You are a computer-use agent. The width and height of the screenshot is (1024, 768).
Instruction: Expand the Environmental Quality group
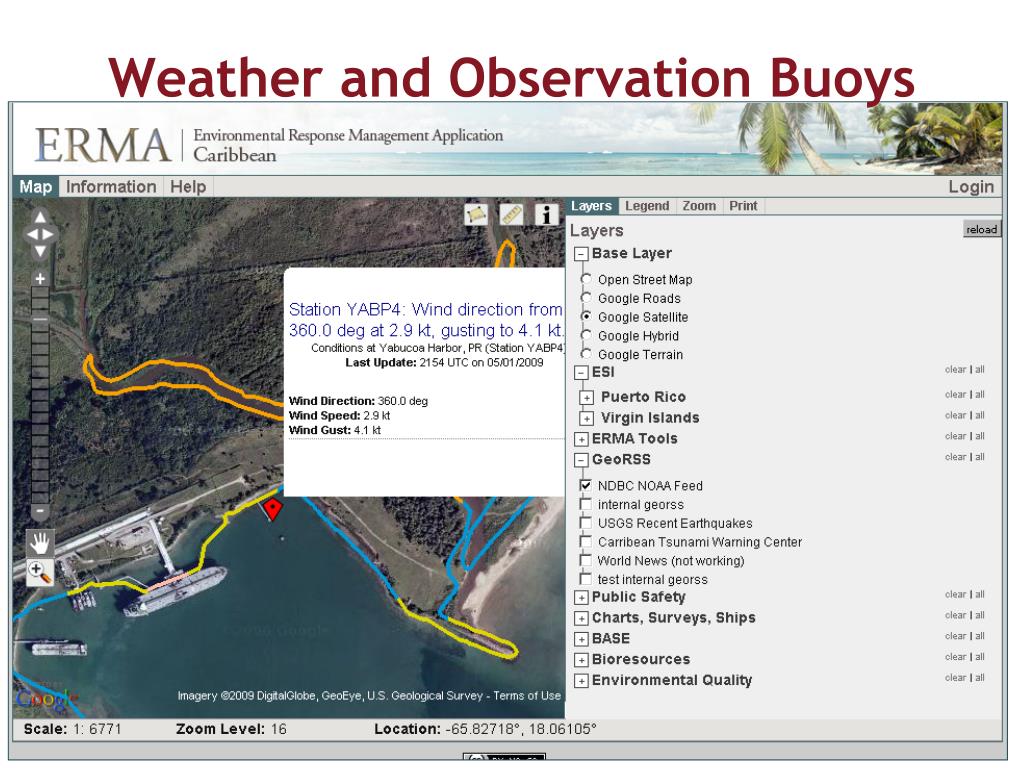[x=581, y=681]
